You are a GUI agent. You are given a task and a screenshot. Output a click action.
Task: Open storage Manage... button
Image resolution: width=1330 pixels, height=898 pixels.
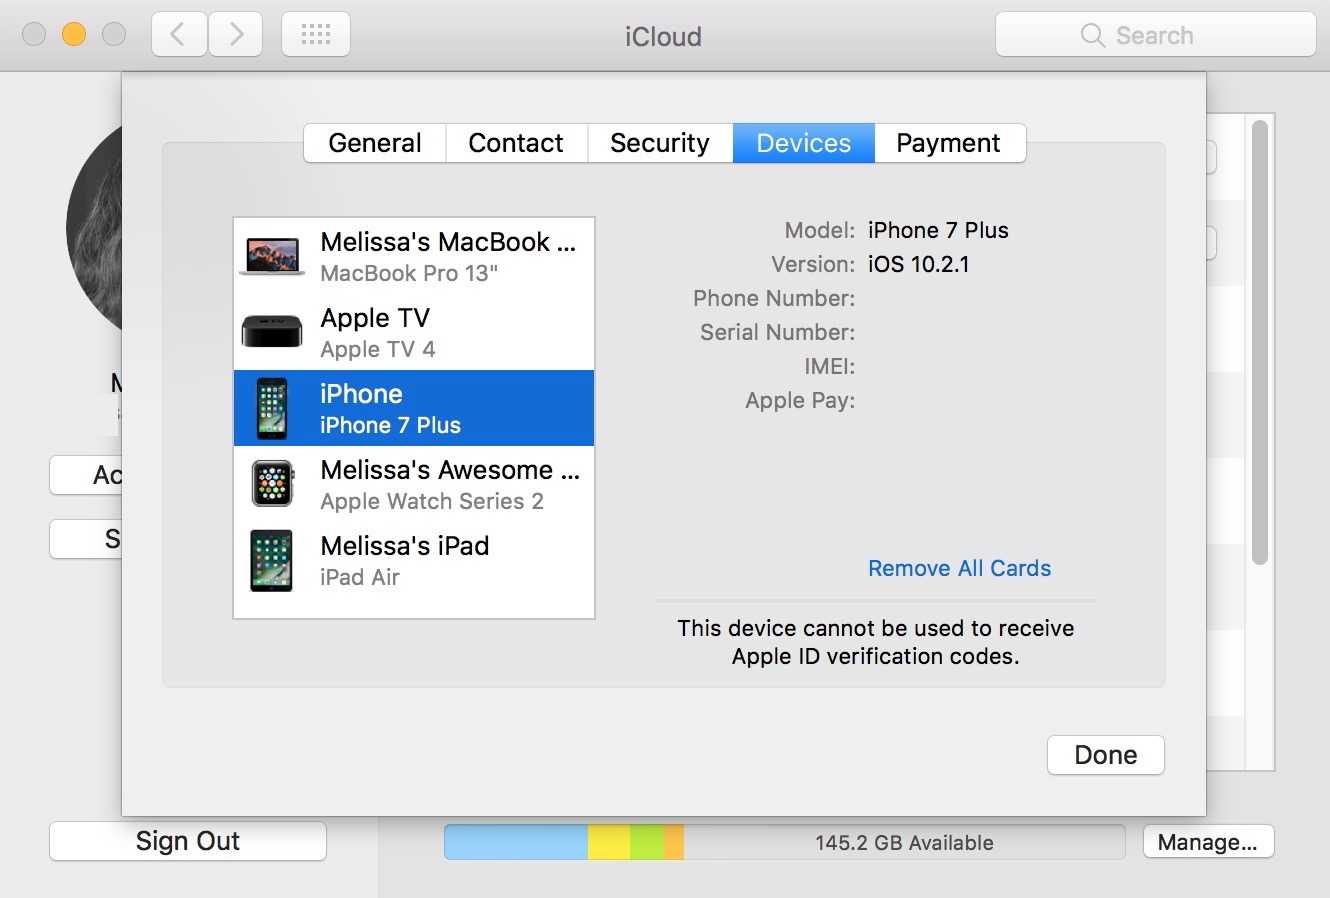[1208, 842]
